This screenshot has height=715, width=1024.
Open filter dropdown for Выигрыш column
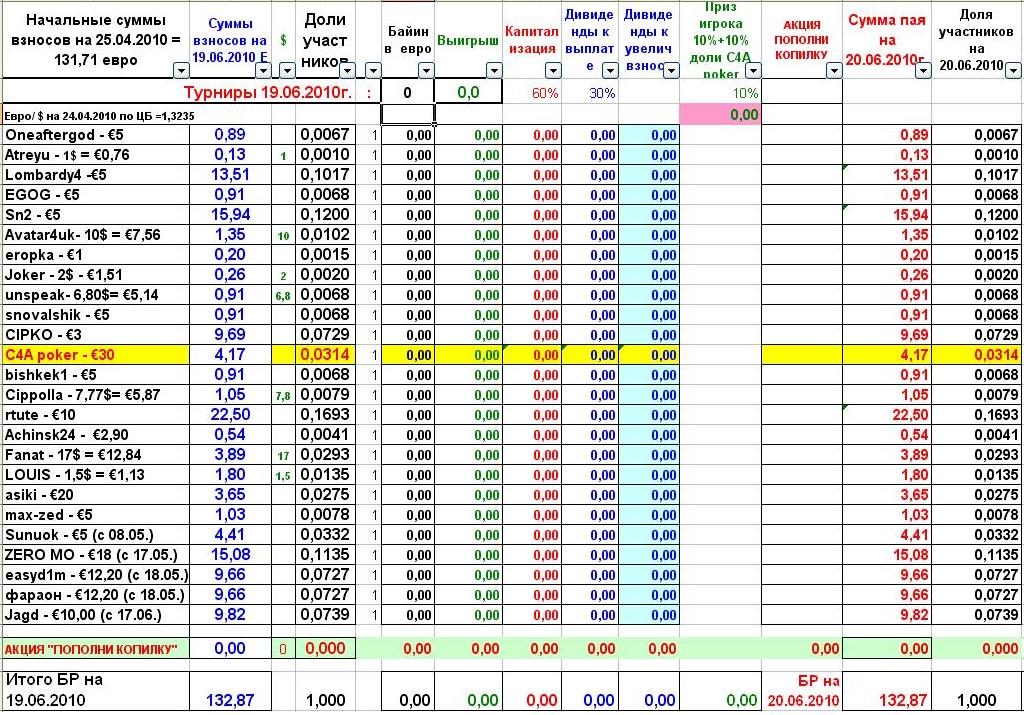click(x=494, y=70)
